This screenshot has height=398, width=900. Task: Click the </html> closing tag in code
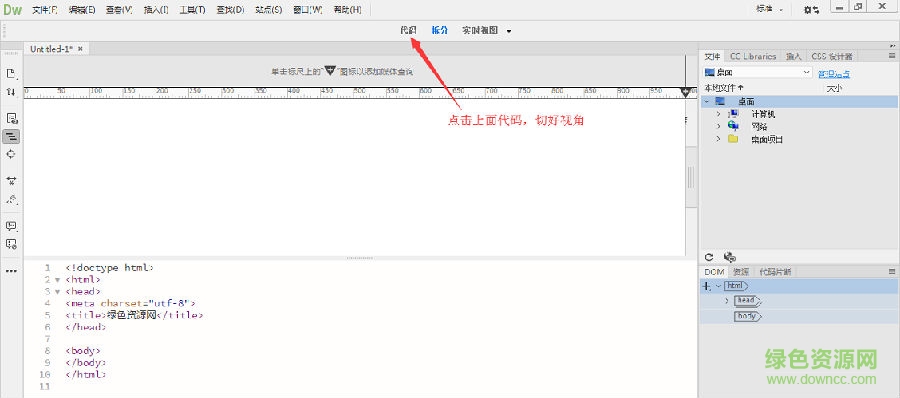(x=86, y=374)
